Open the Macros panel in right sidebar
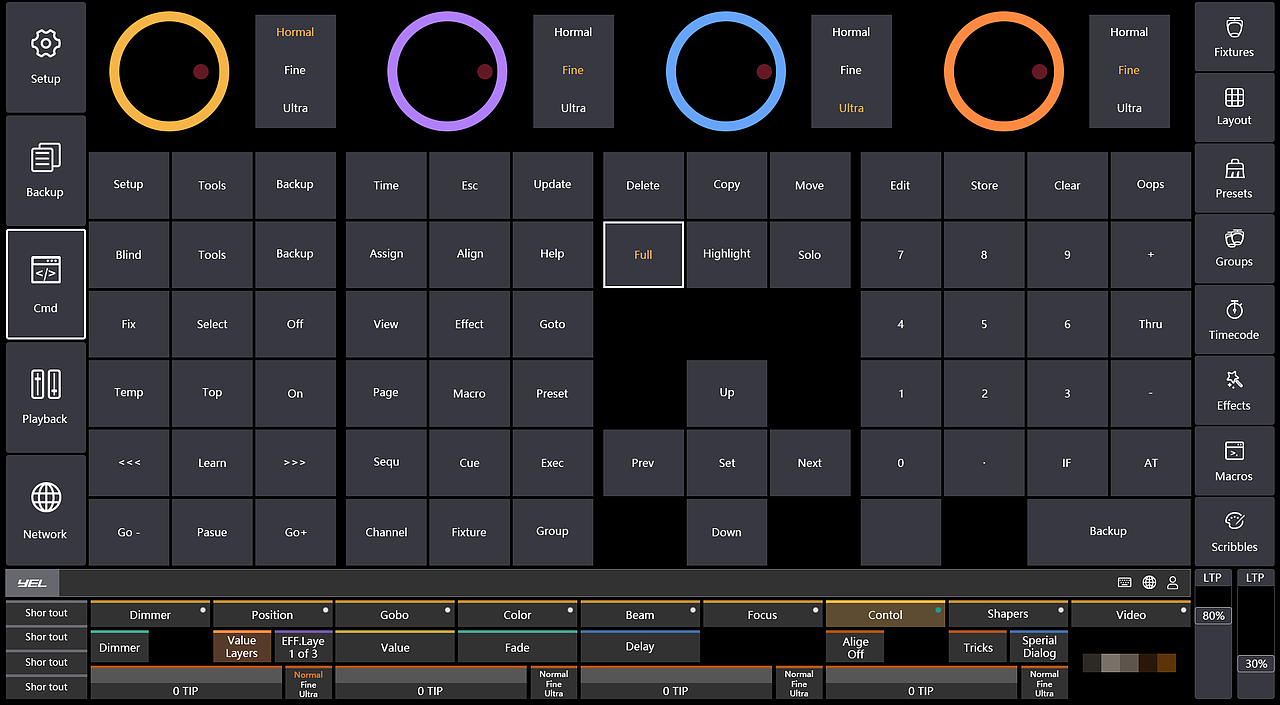Viewport: 1280px width, 705px height. [x=1234, y=461]
